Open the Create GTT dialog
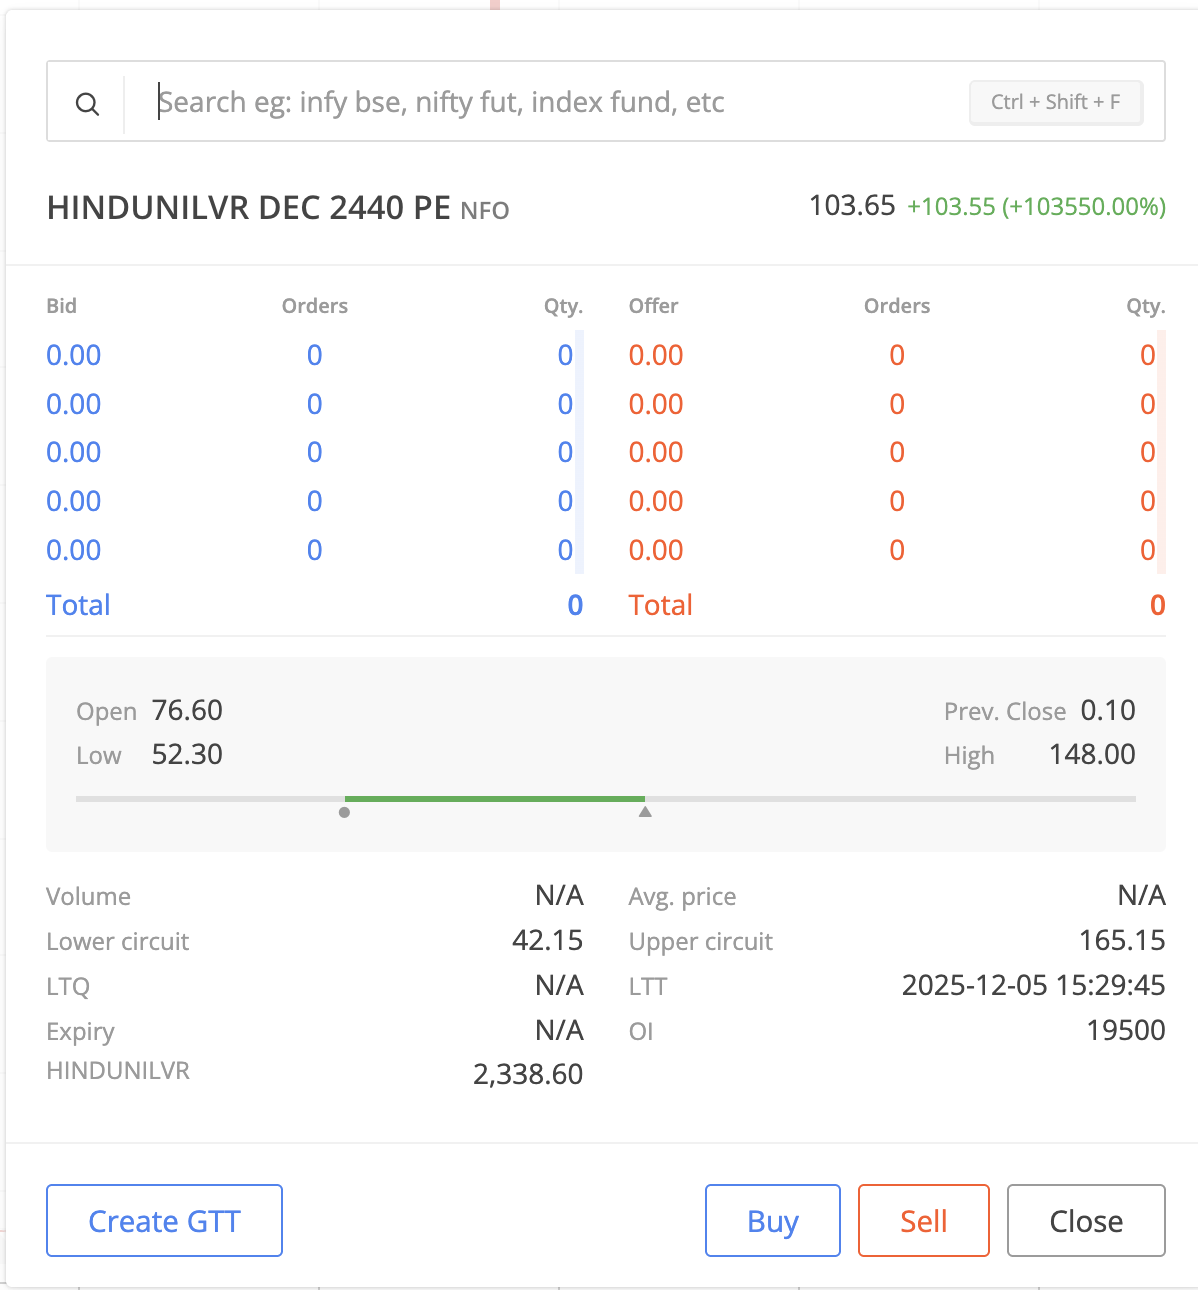The width and height of the screenshot is (1198, 1290). [164, 1221]
